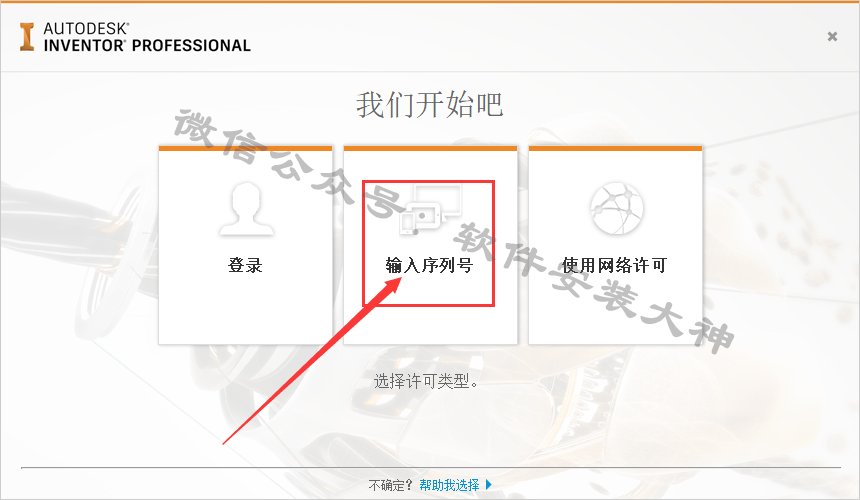Viewport: 860px width, 500px height.
Task: Click the network globe icon above 使用网络许可
Action: point(616,208)
